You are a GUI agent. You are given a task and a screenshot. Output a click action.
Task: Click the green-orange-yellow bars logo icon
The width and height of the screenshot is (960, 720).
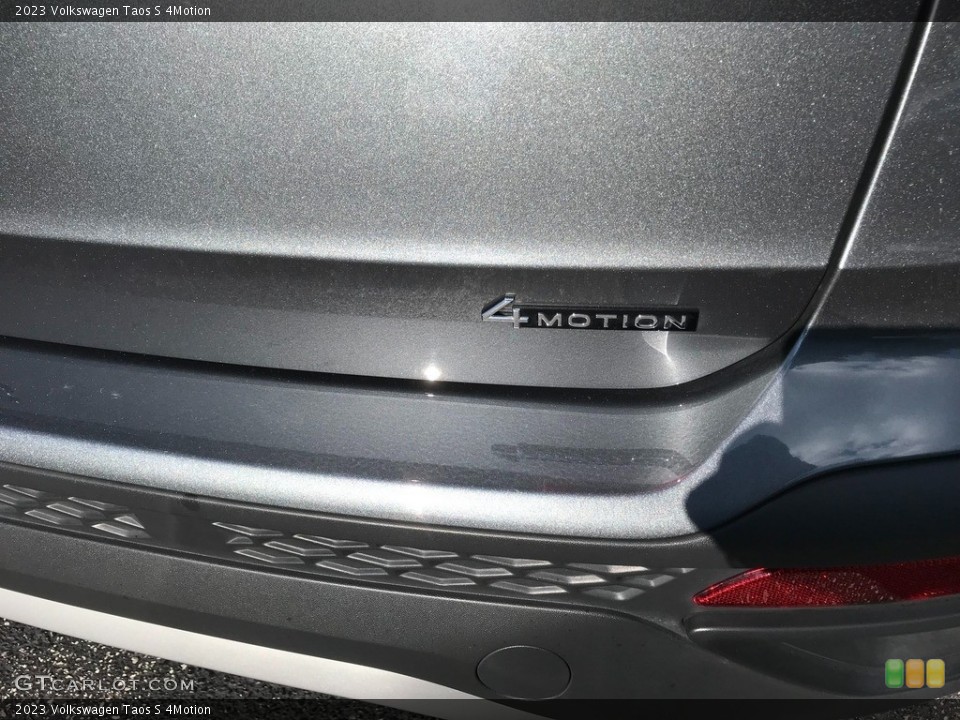pyautogui.click(x=915, y=673)
